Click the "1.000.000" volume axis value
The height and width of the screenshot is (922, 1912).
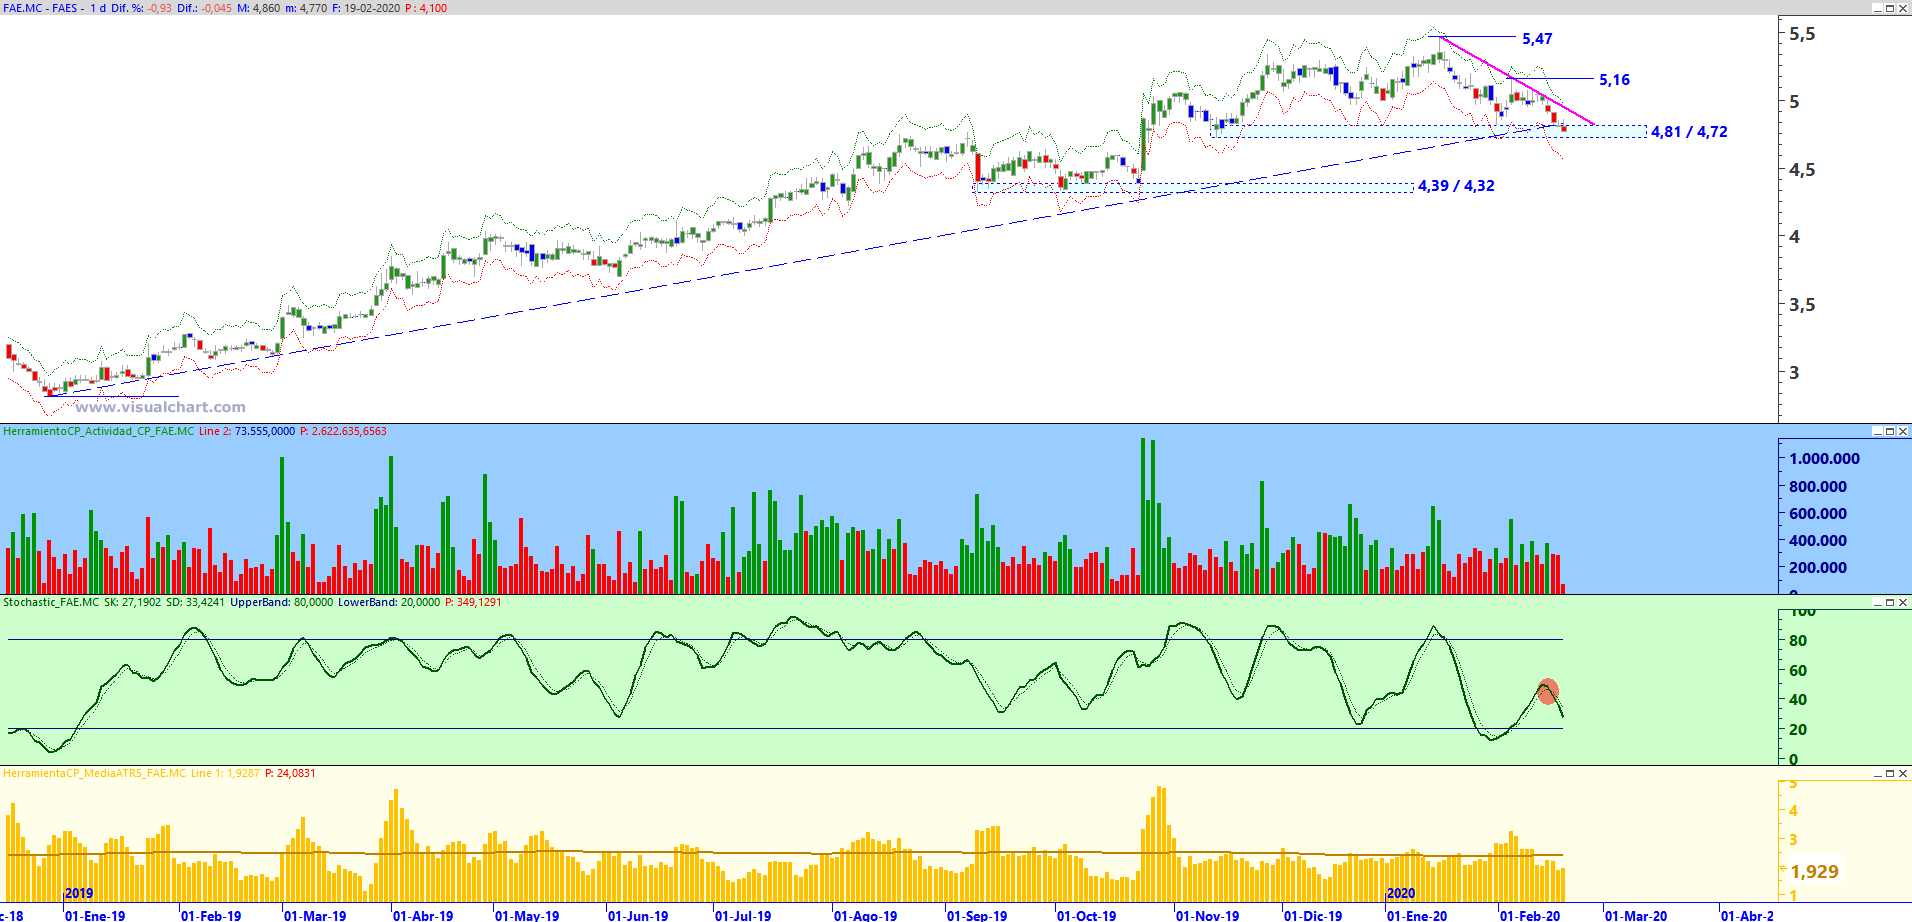(x=1825, y=459)
